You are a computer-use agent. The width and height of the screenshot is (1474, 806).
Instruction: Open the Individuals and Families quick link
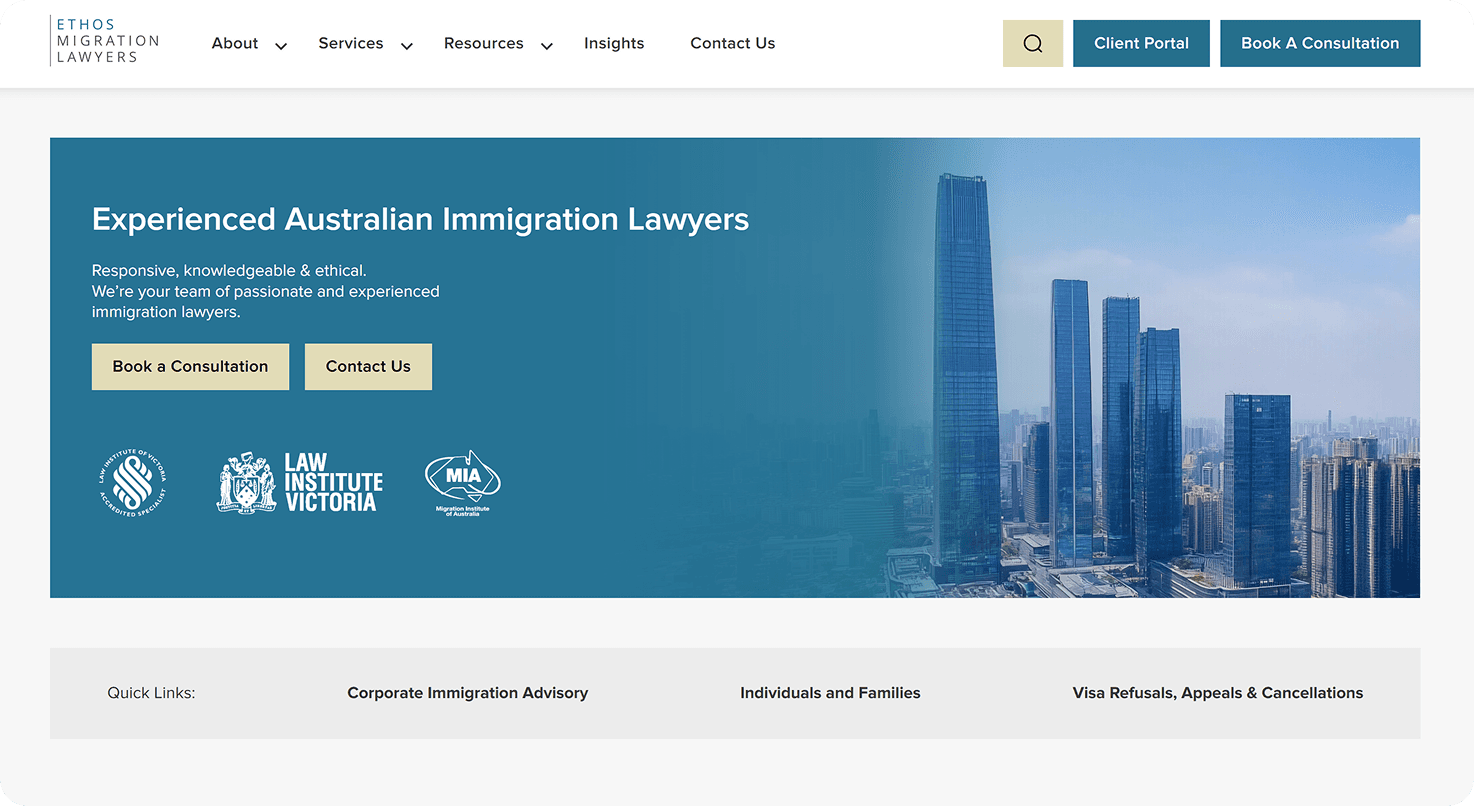pos(830,693)
